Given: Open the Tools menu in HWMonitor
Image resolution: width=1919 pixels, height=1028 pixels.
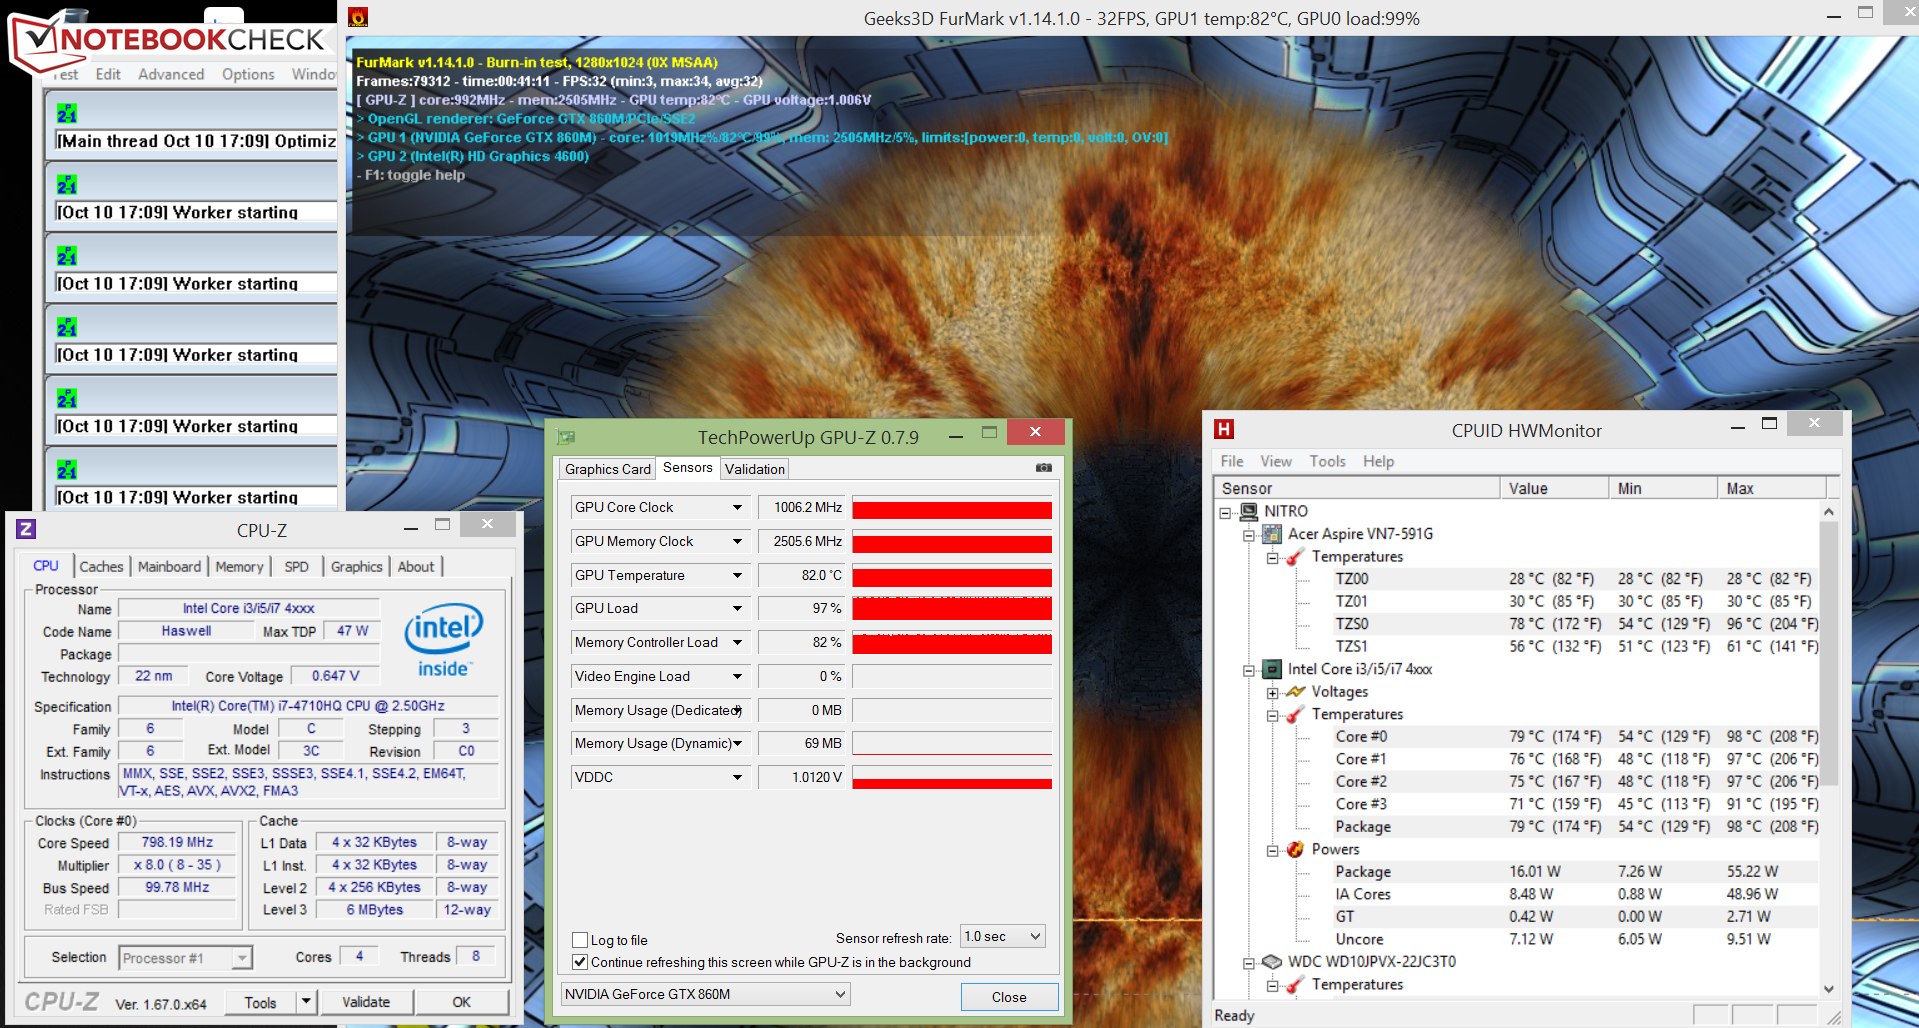Looking at the screenshot, I should coord(1327,461).
